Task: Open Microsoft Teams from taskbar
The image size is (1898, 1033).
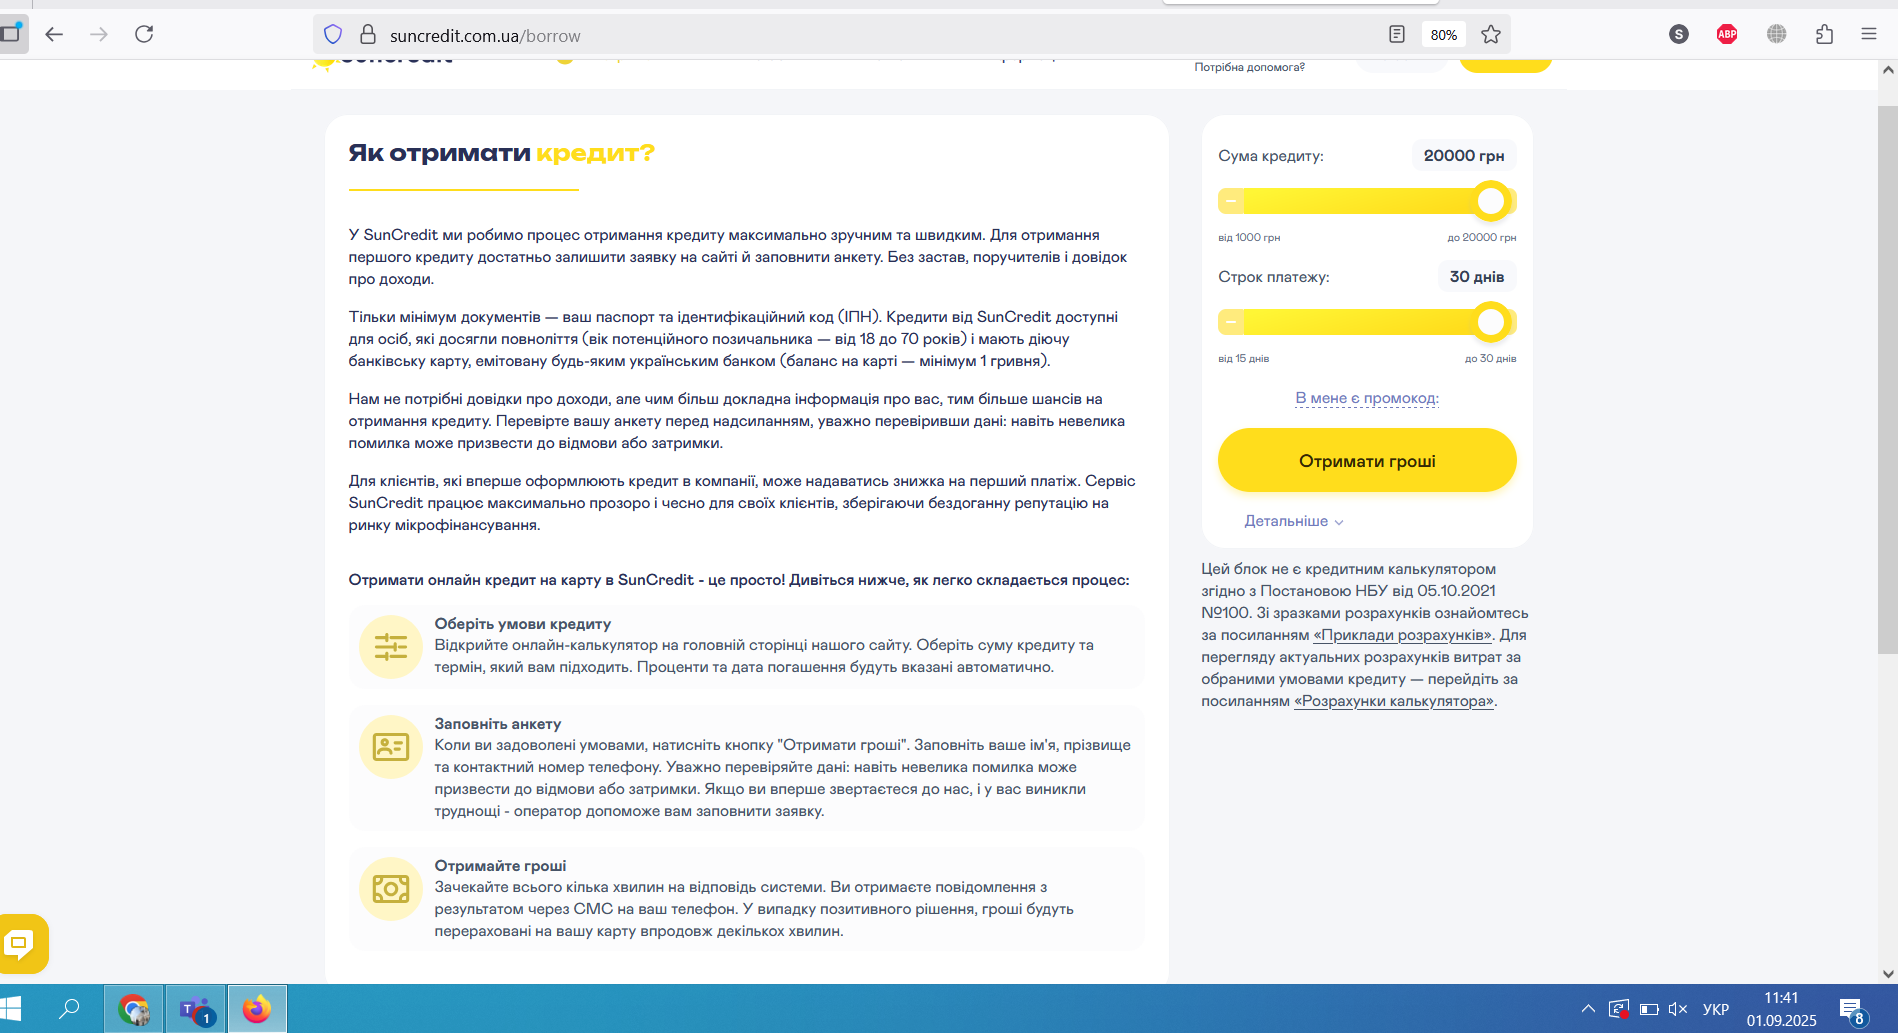Action: point(196,1009)
